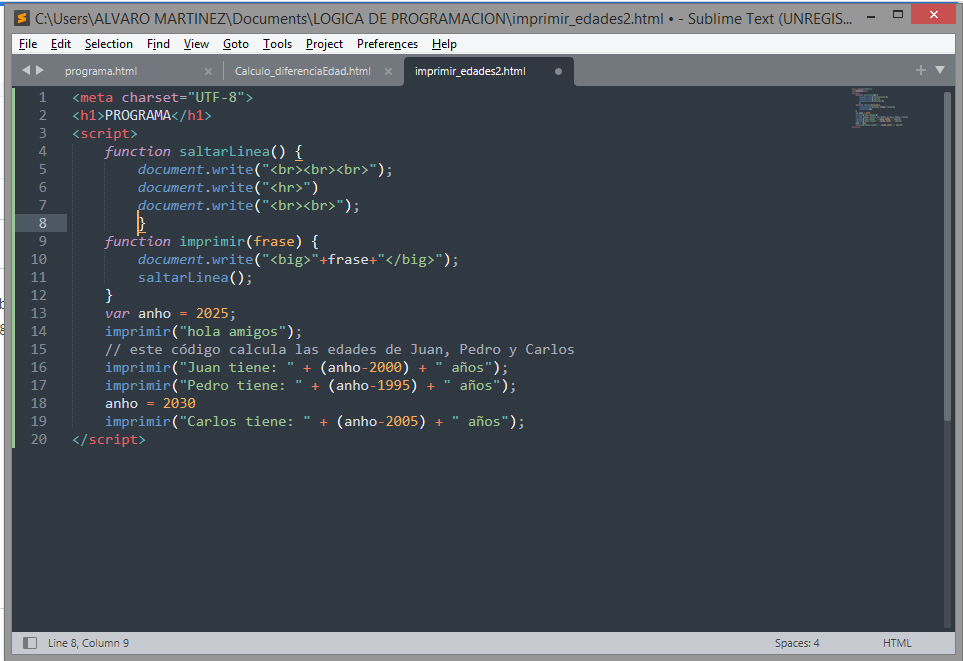Open the Goto menu
Screen dimensions: 963x661
tap(235, 44)
